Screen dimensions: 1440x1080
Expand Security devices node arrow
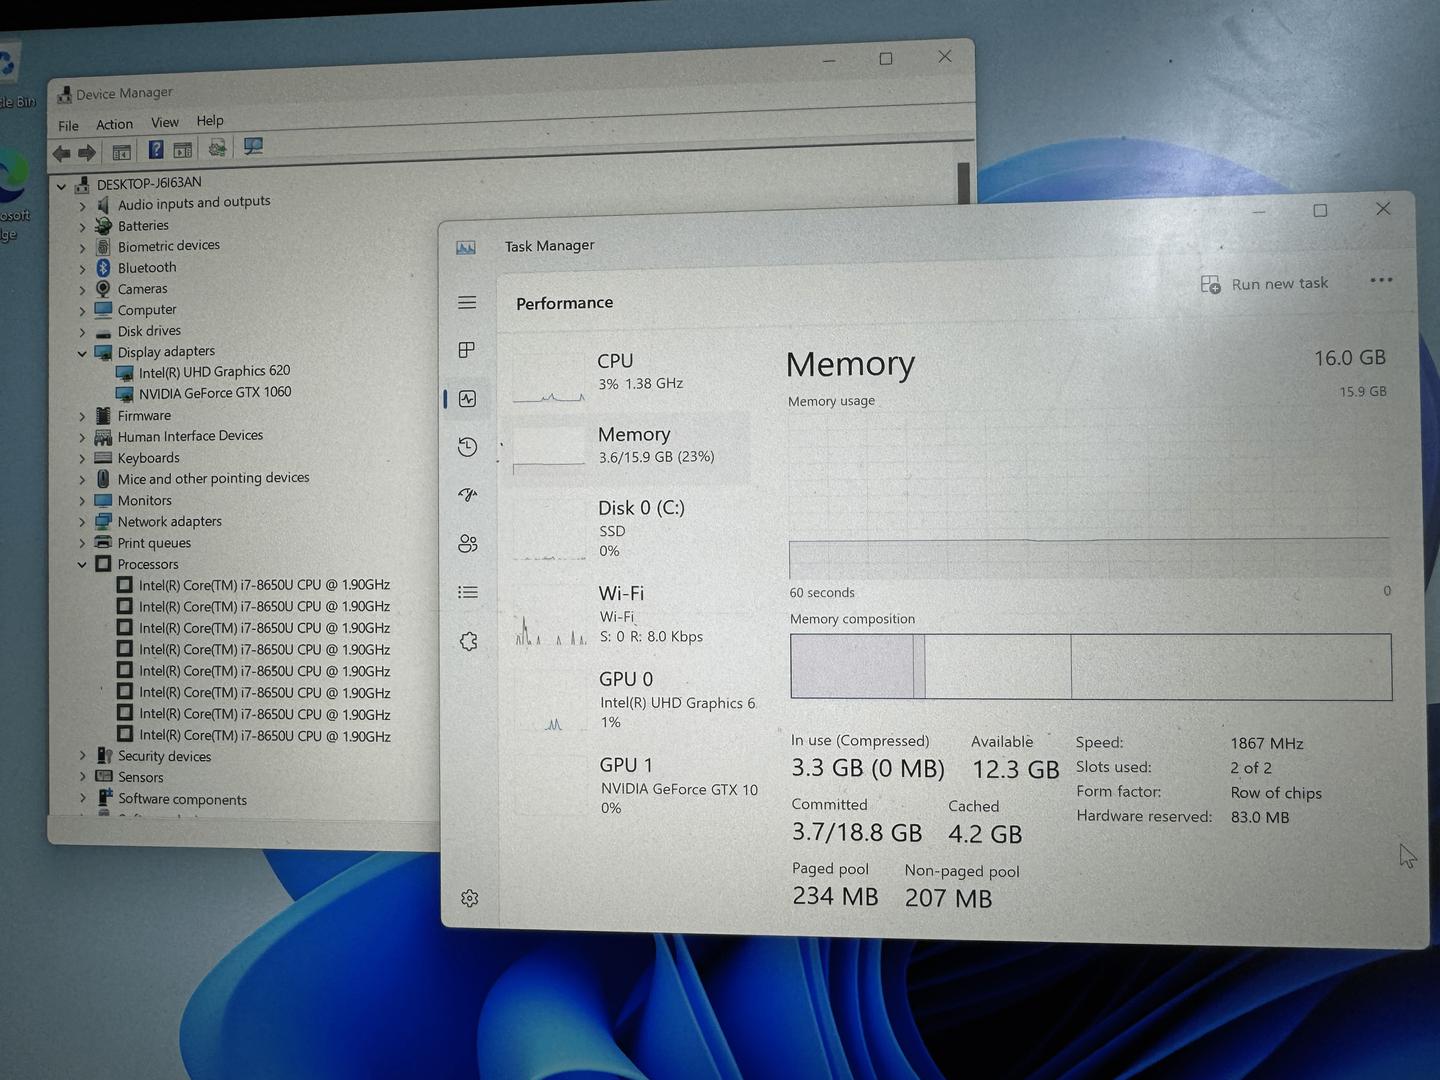coord(82,756)
